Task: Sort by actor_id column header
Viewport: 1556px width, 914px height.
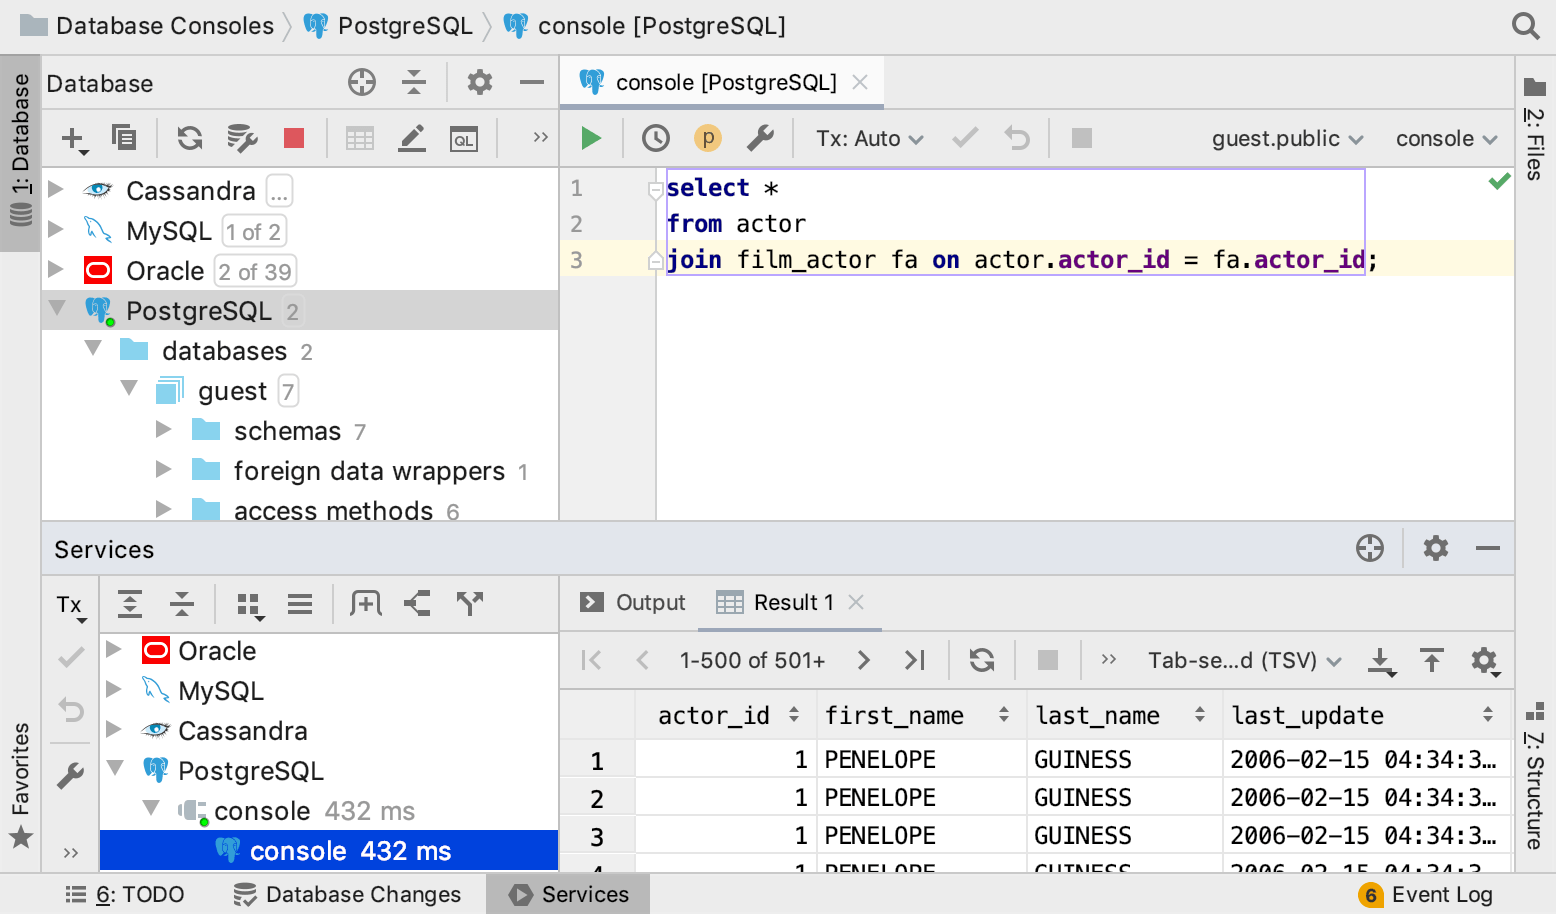Action: point(726,715)
